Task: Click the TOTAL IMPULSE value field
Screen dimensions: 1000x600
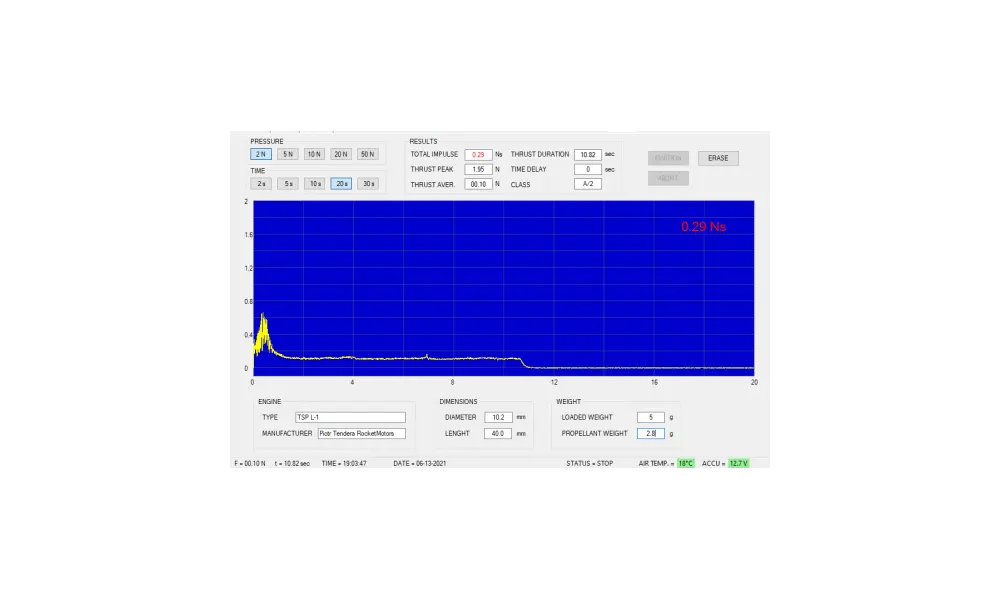Action: click(x=478, y=154)
